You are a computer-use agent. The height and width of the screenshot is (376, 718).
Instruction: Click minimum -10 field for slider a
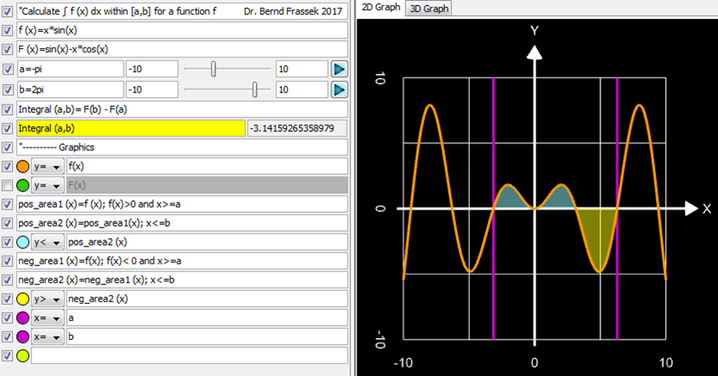pyautogui.click(x=152, y=69)
